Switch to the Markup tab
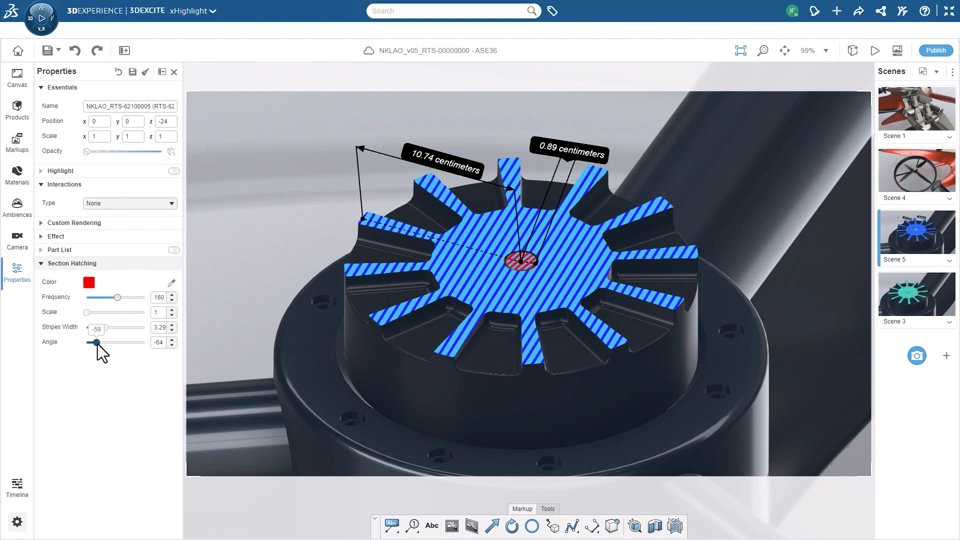This screenshot has width=960, height=540. [x=522, y=509]
